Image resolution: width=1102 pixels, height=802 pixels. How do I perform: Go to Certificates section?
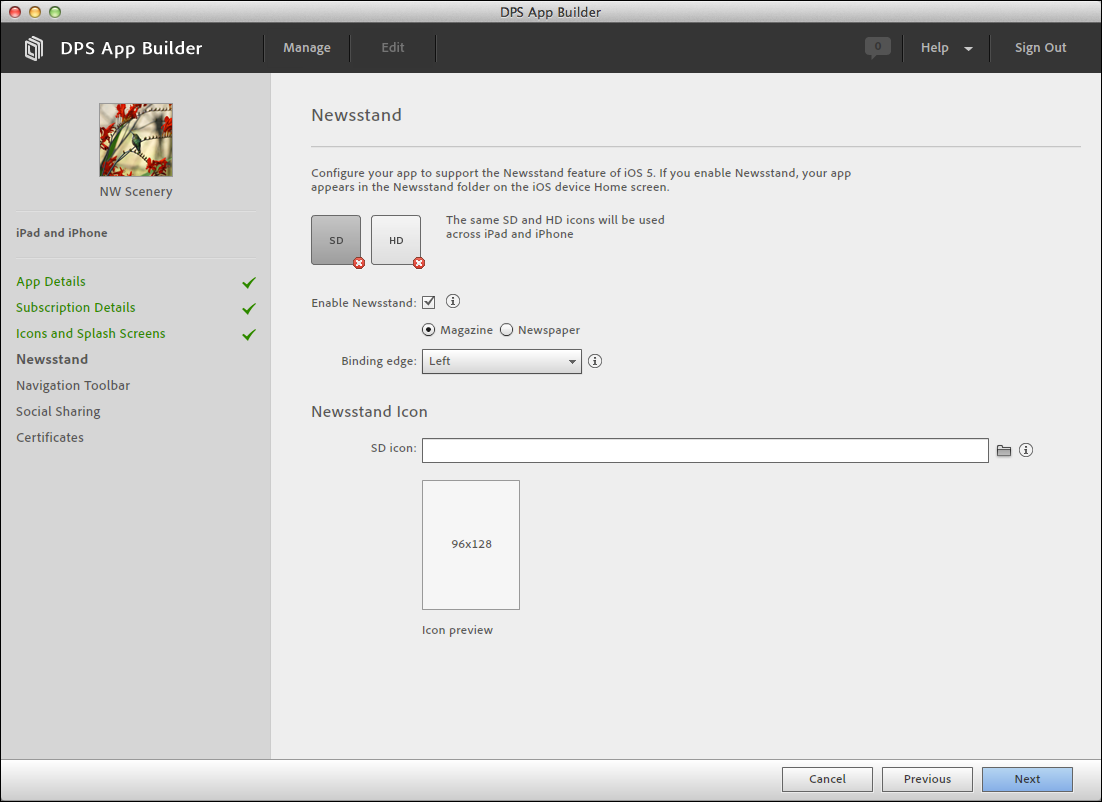(x=50, y=437)
